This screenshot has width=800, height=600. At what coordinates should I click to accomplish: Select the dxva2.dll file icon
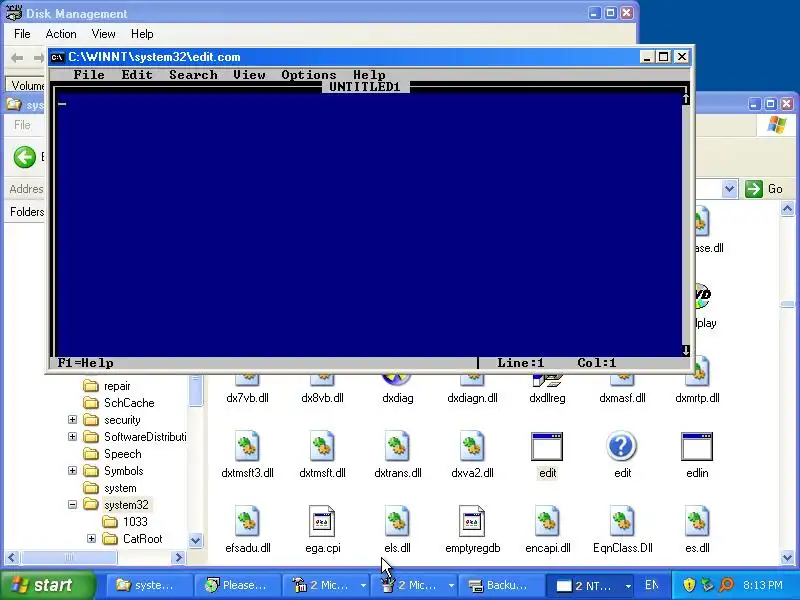point(472,446)
